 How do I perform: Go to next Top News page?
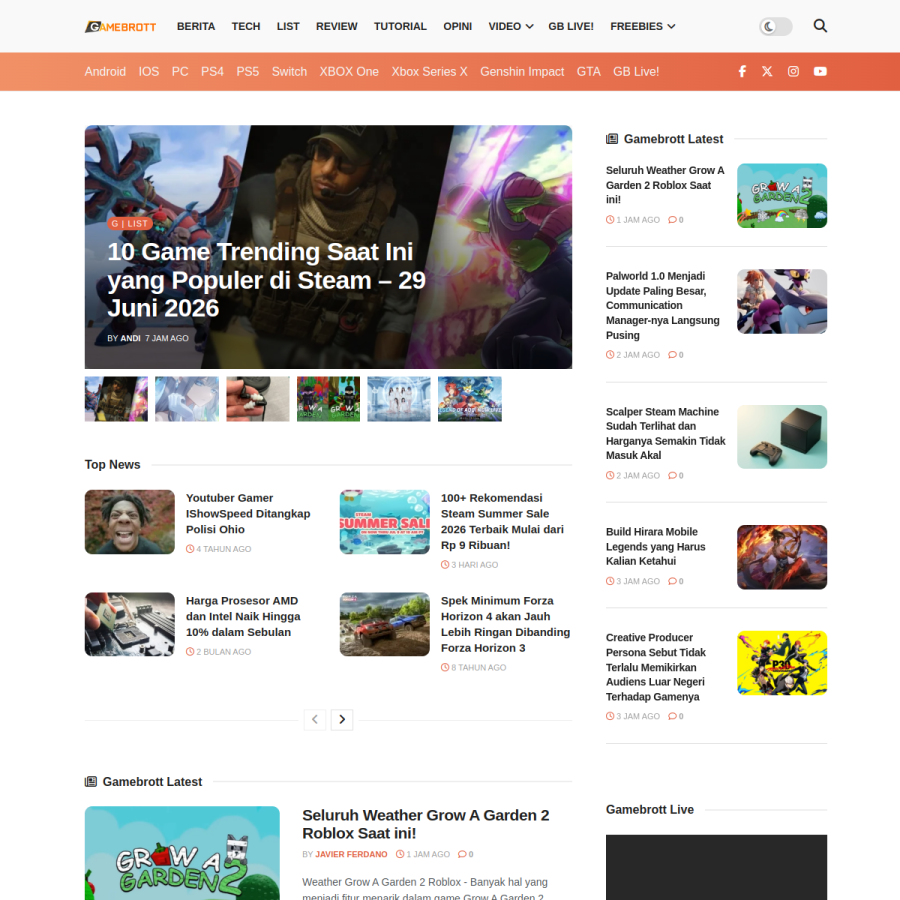coord(342,719)
